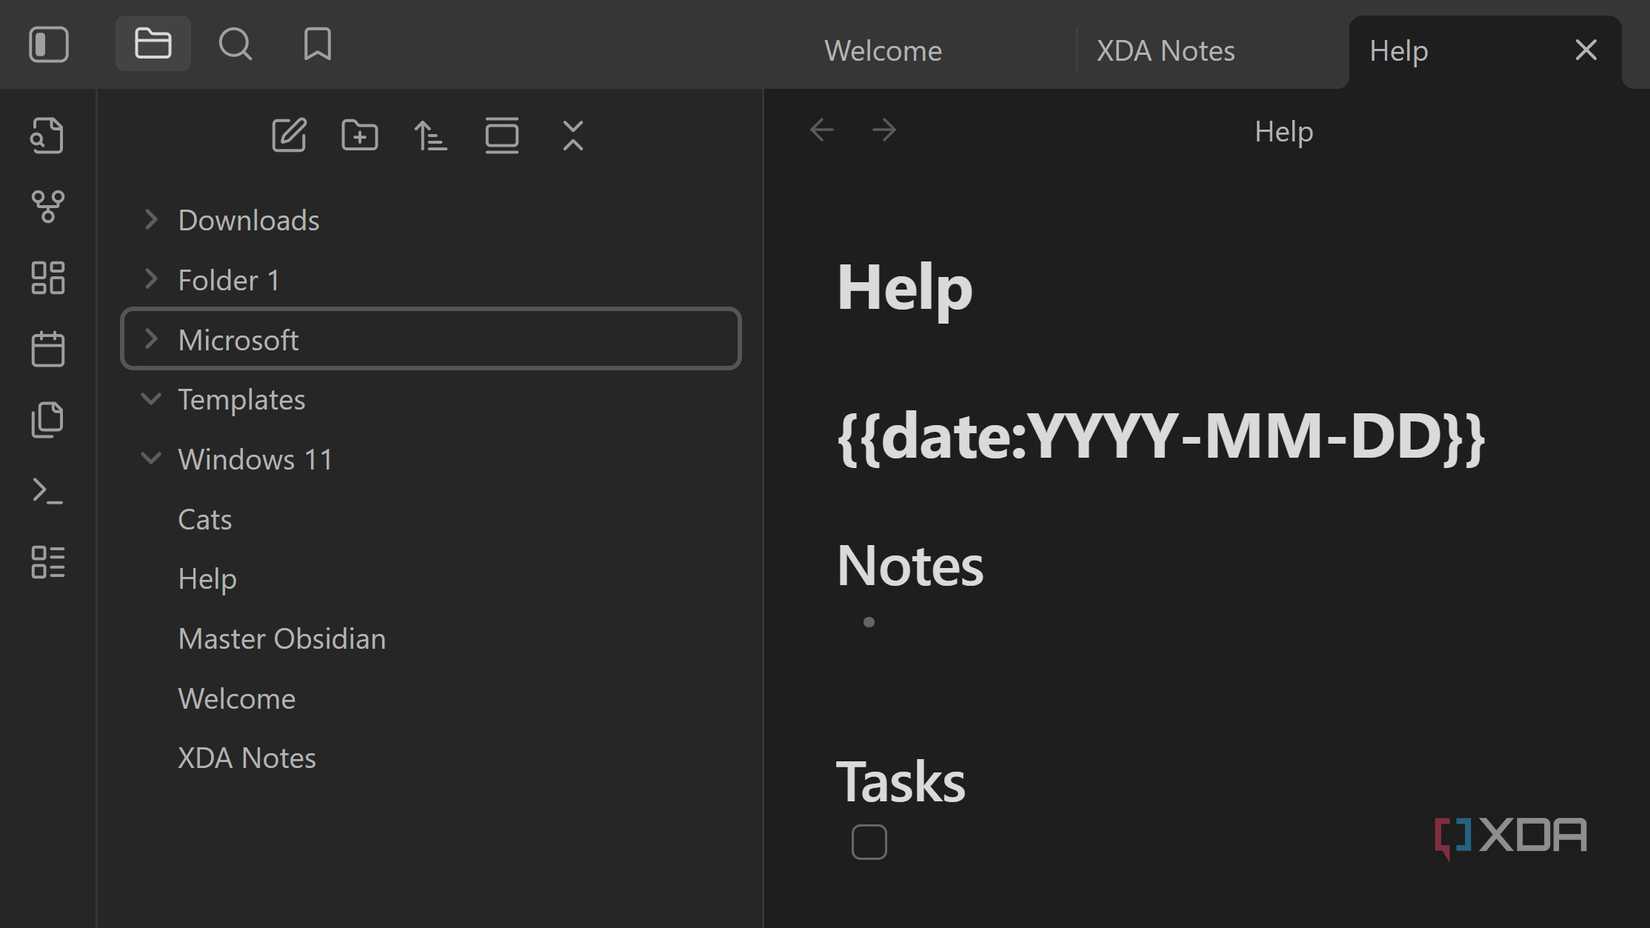Open the quick switcher

pyautogui.click(x=47, y=136)
